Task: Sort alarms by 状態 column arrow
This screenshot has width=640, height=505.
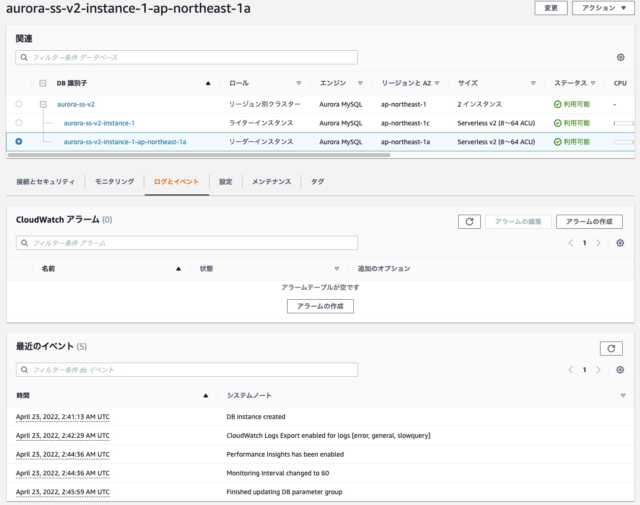Action: [337, 269]
